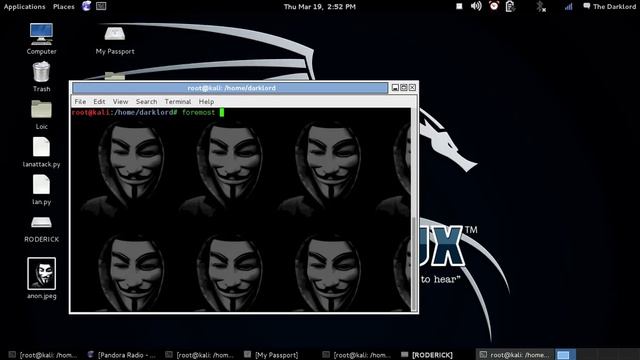Screen dimensions: 640x360
Task: Select active root@kali: /home taskbar entry
Action: tap(515, 355)
